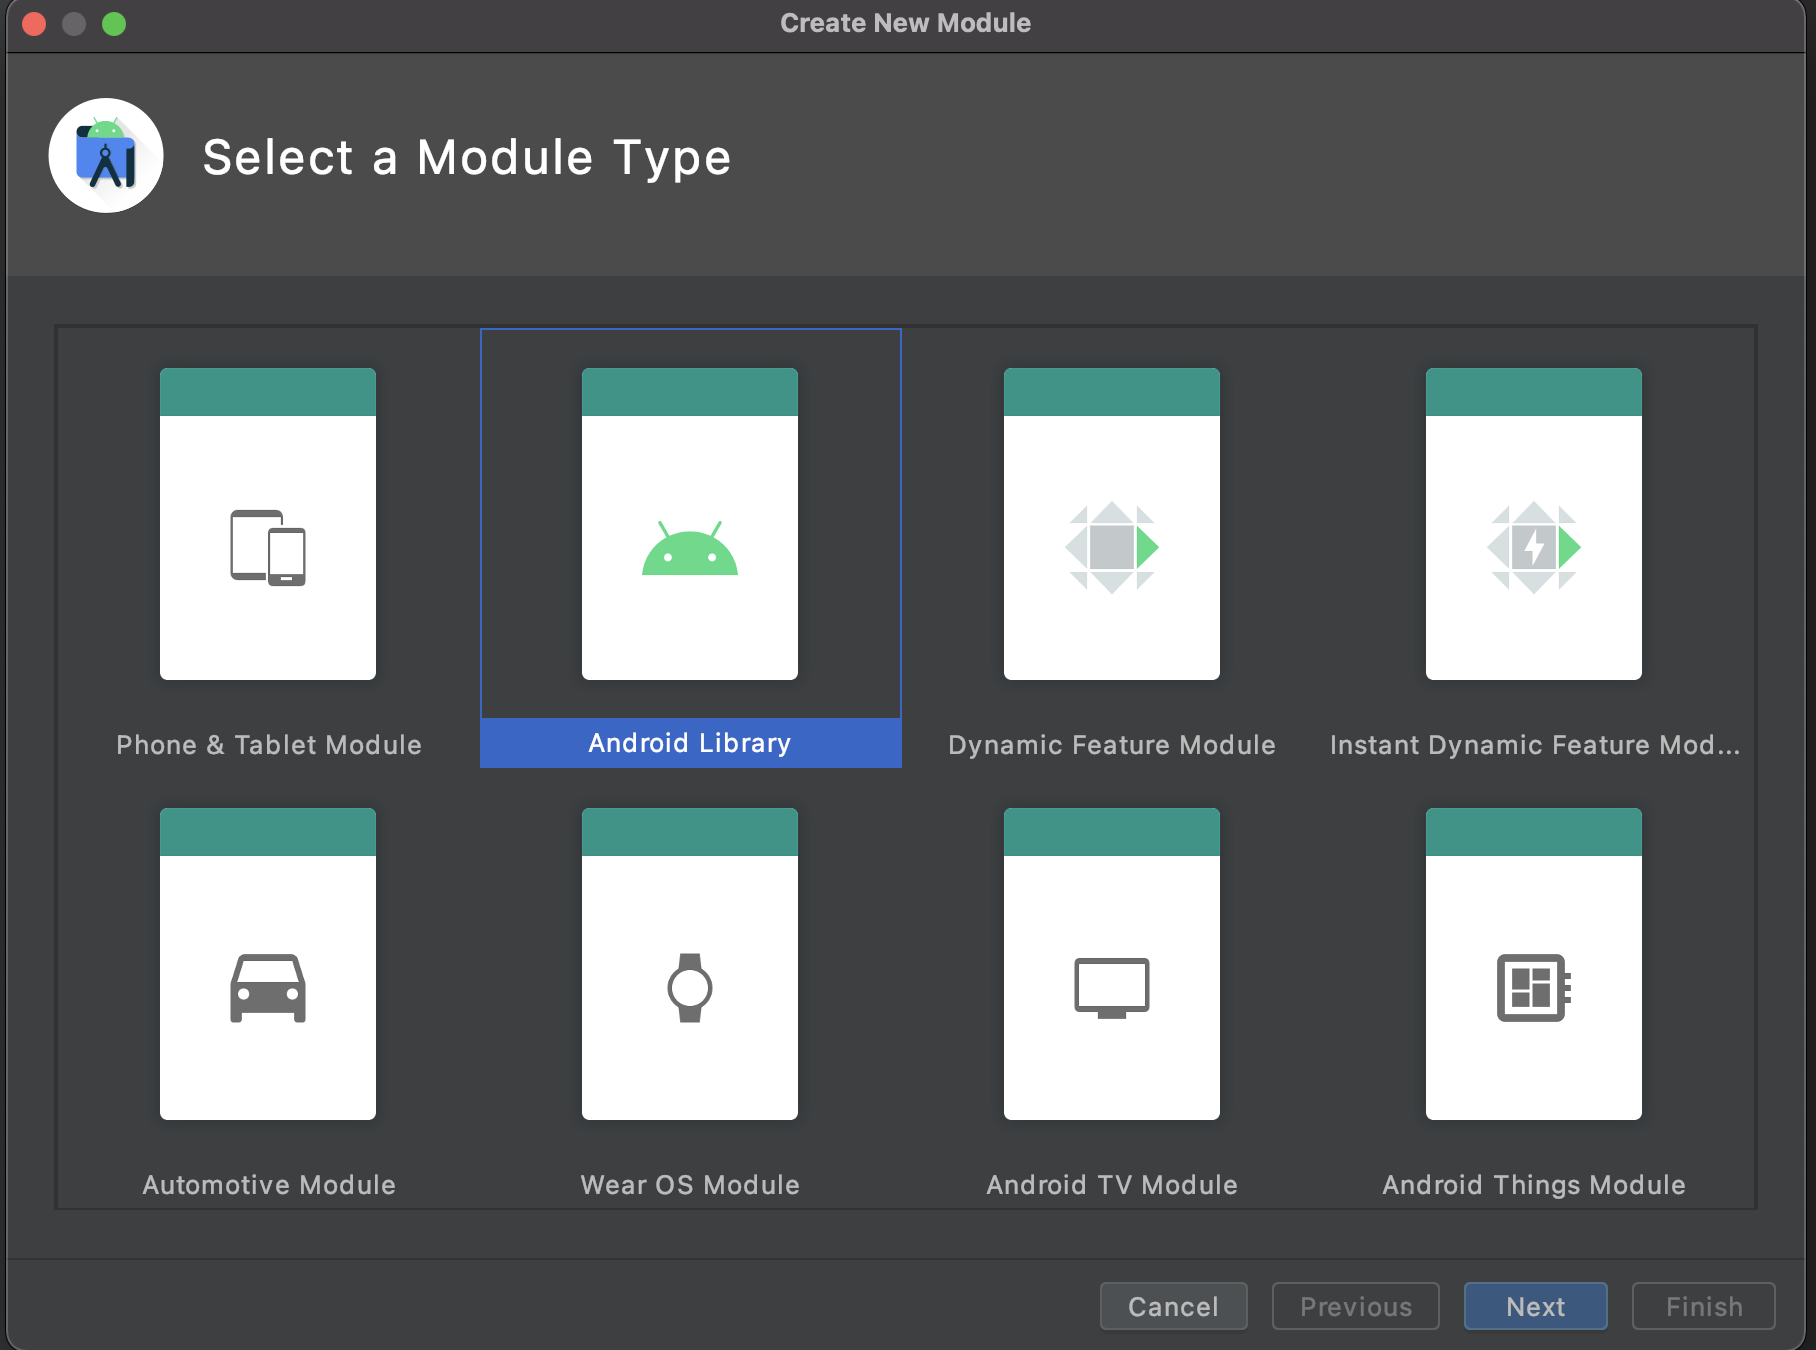1816x1350 pixels.
Task: Click the Instant Dynamic Feature Mod... label
Action: pos(1535,745)
